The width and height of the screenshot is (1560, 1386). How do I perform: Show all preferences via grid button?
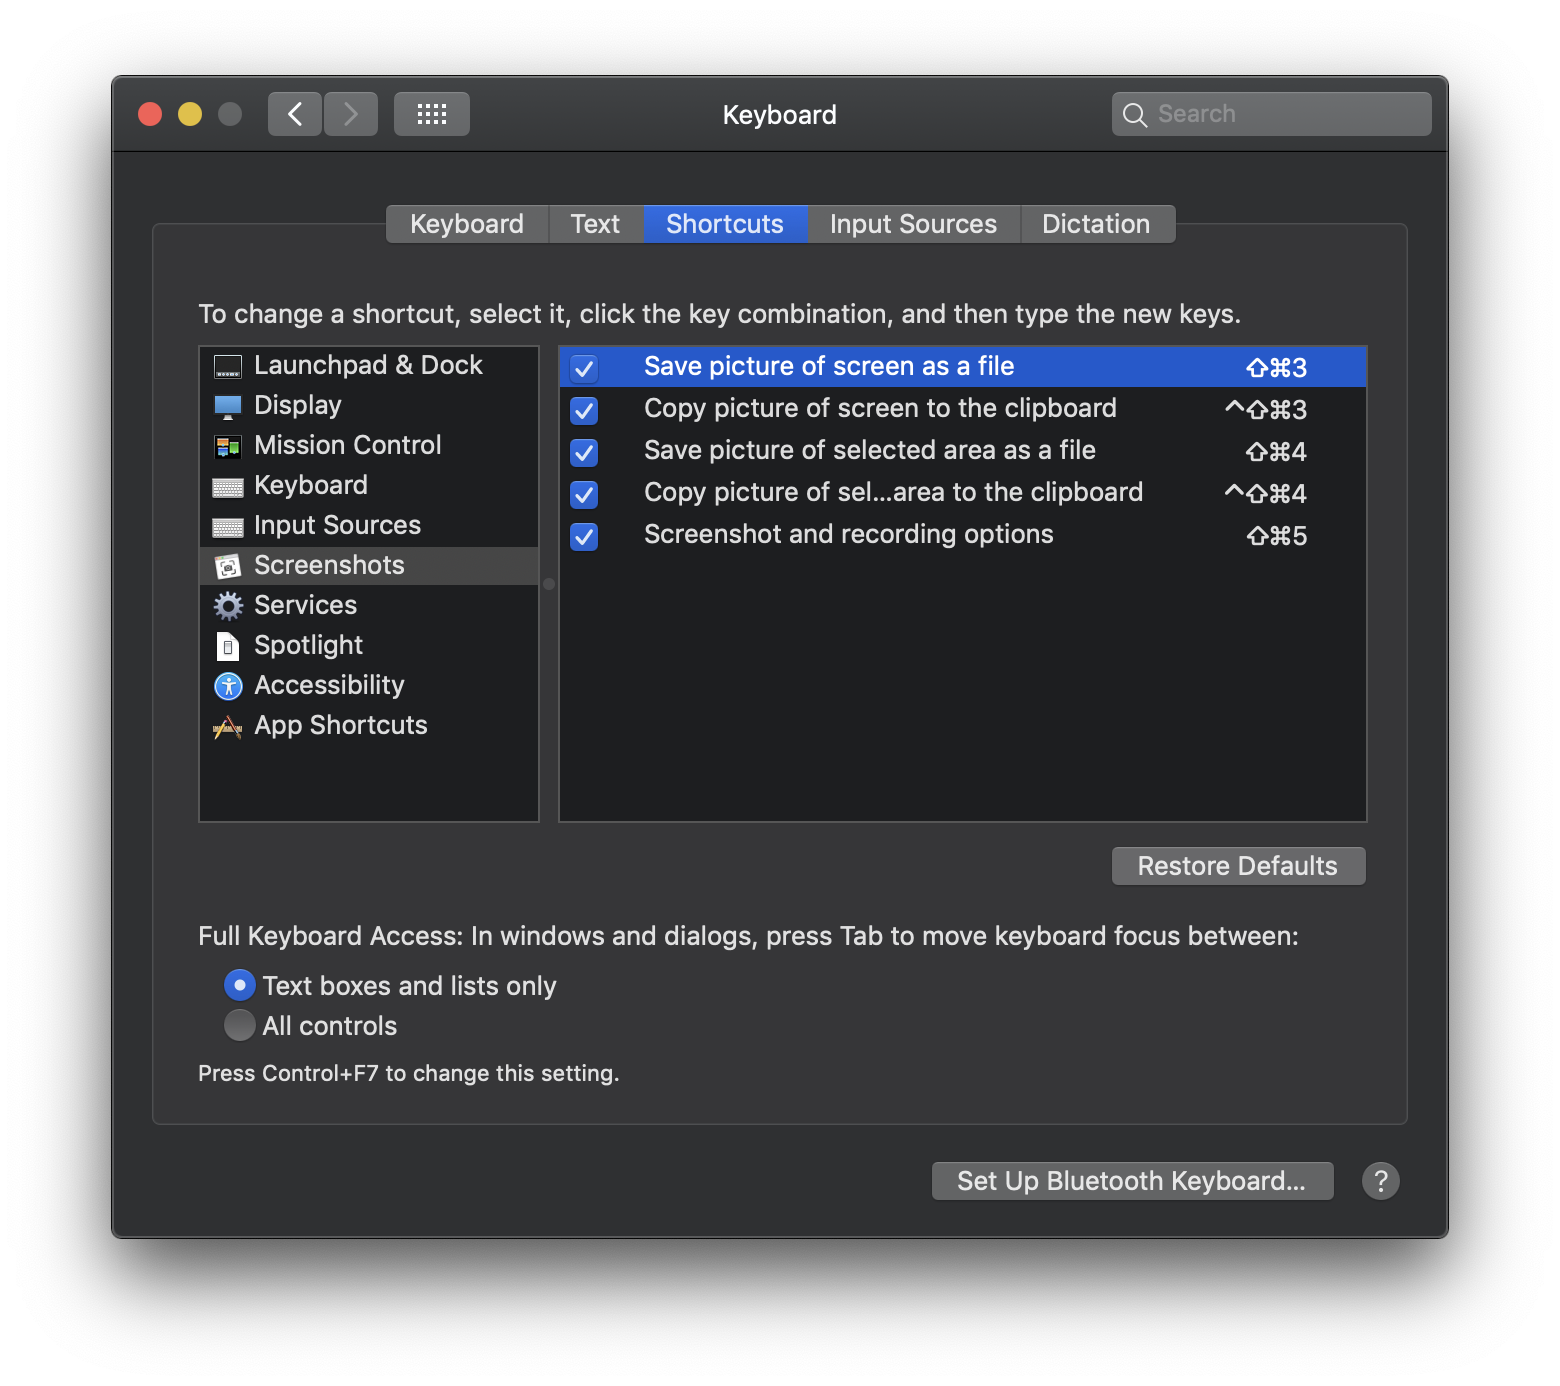pos(432,114)
